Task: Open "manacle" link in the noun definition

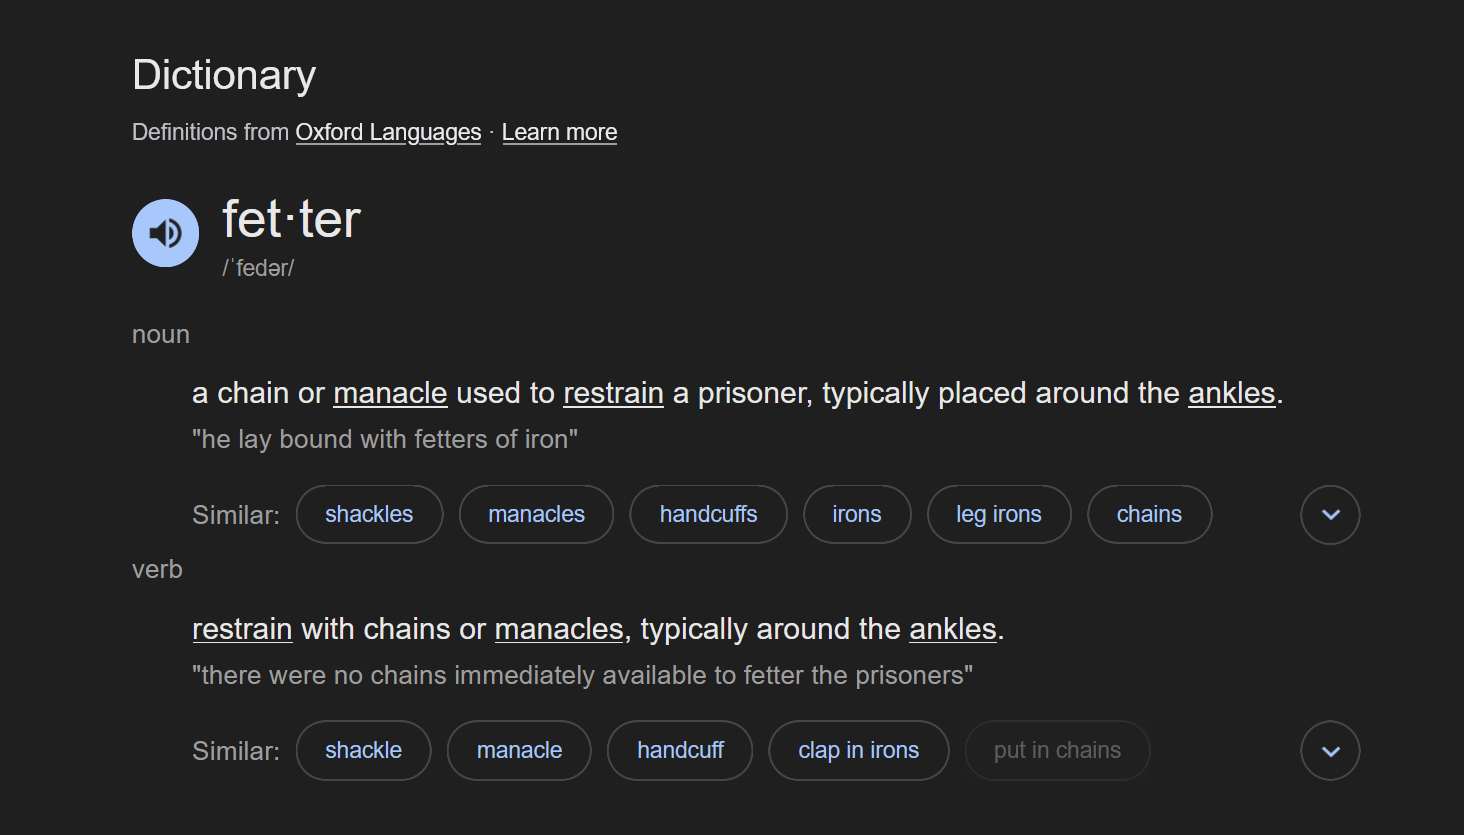Action: click(x=390, y=393)
